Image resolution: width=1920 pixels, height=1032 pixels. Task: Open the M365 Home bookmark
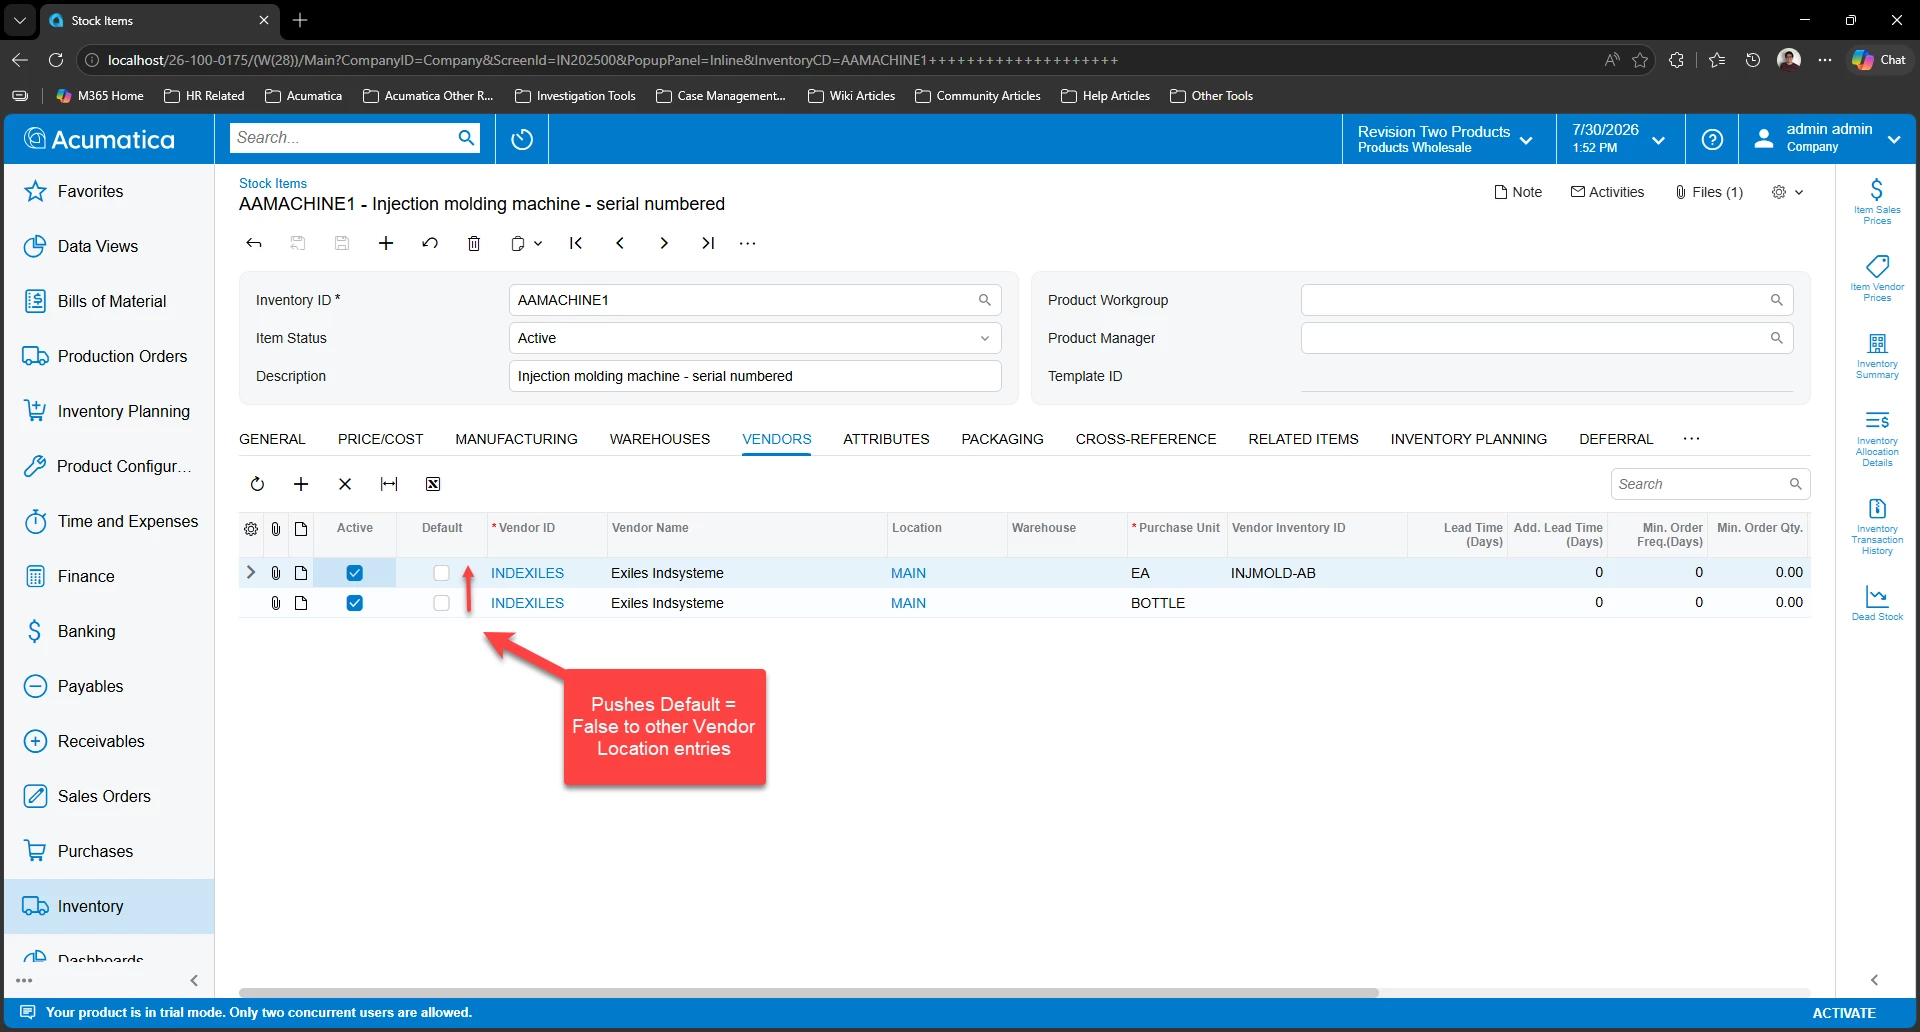[100, 96]
